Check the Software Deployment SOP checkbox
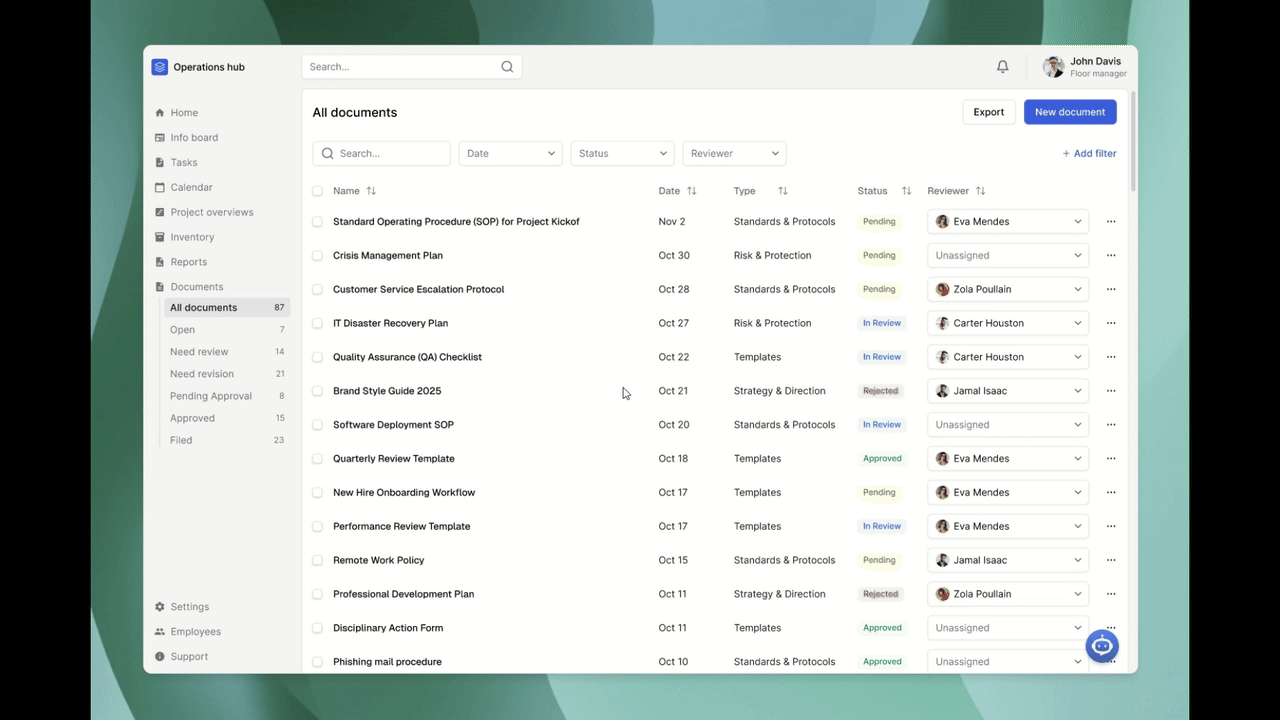 pyautogui.click(x=317, y=425)
